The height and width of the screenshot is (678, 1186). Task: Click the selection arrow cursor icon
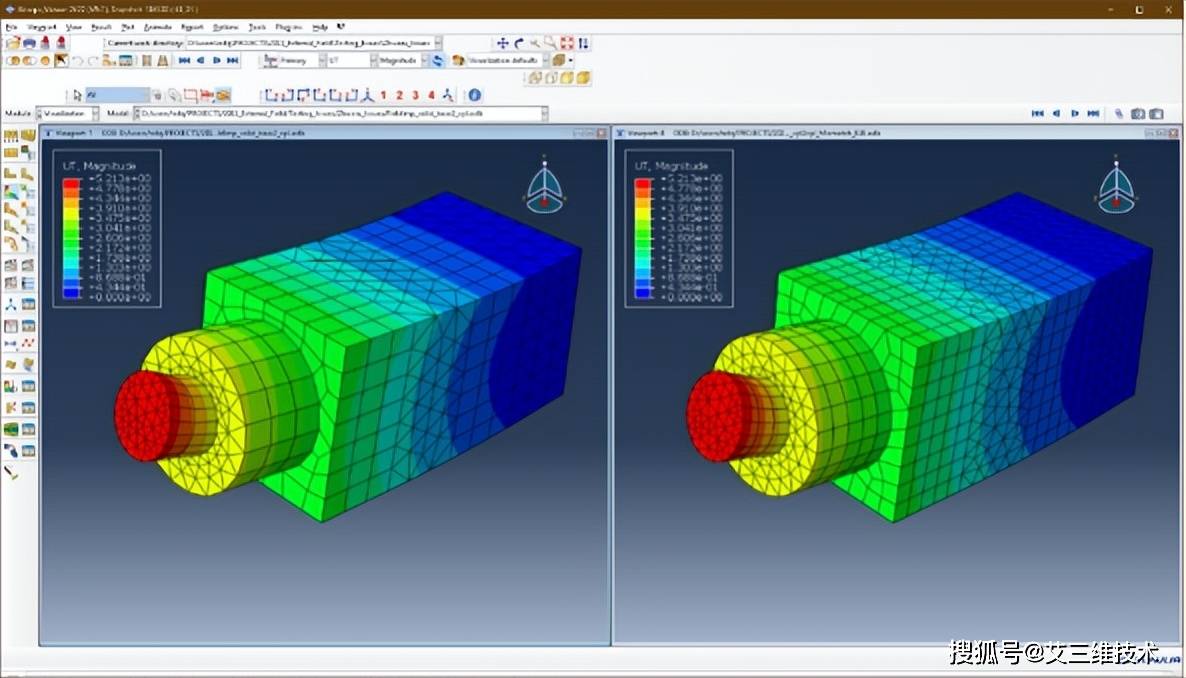click(x=76, y=95)
